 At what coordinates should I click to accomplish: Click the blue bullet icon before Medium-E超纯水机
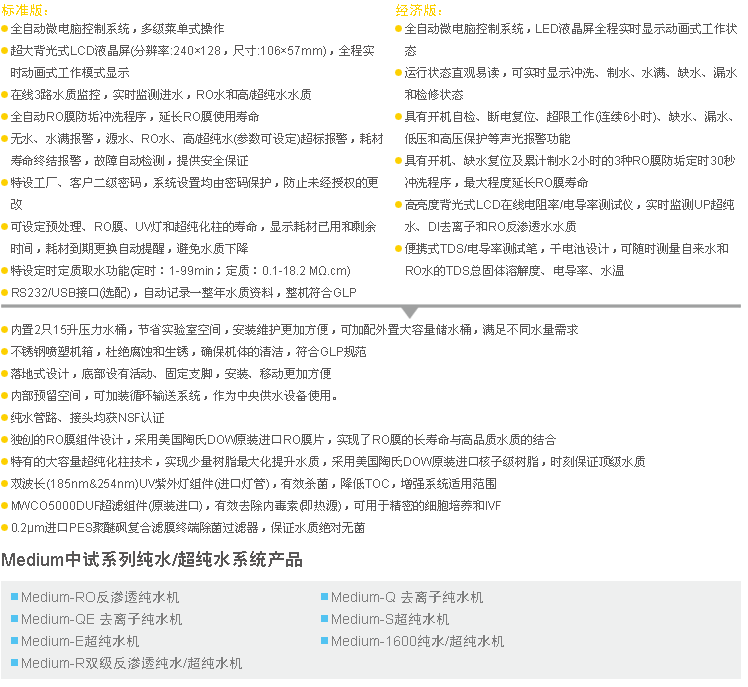pyautogui.click(x=14, y=640)
